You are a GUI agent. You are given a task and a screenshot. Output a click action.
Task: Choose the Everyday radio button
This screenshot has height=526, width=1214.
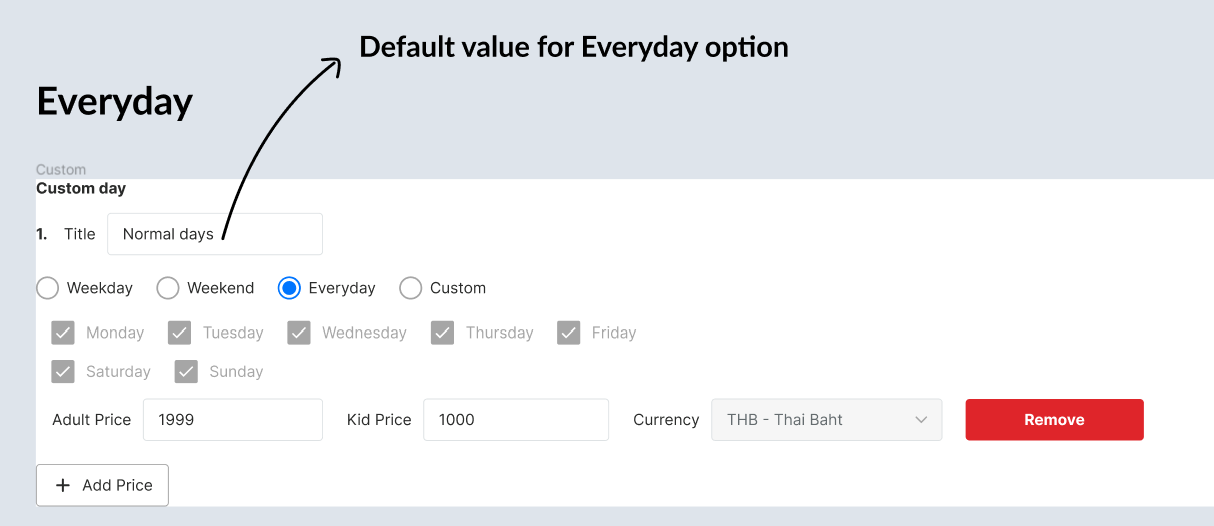(x=289, y=288)
